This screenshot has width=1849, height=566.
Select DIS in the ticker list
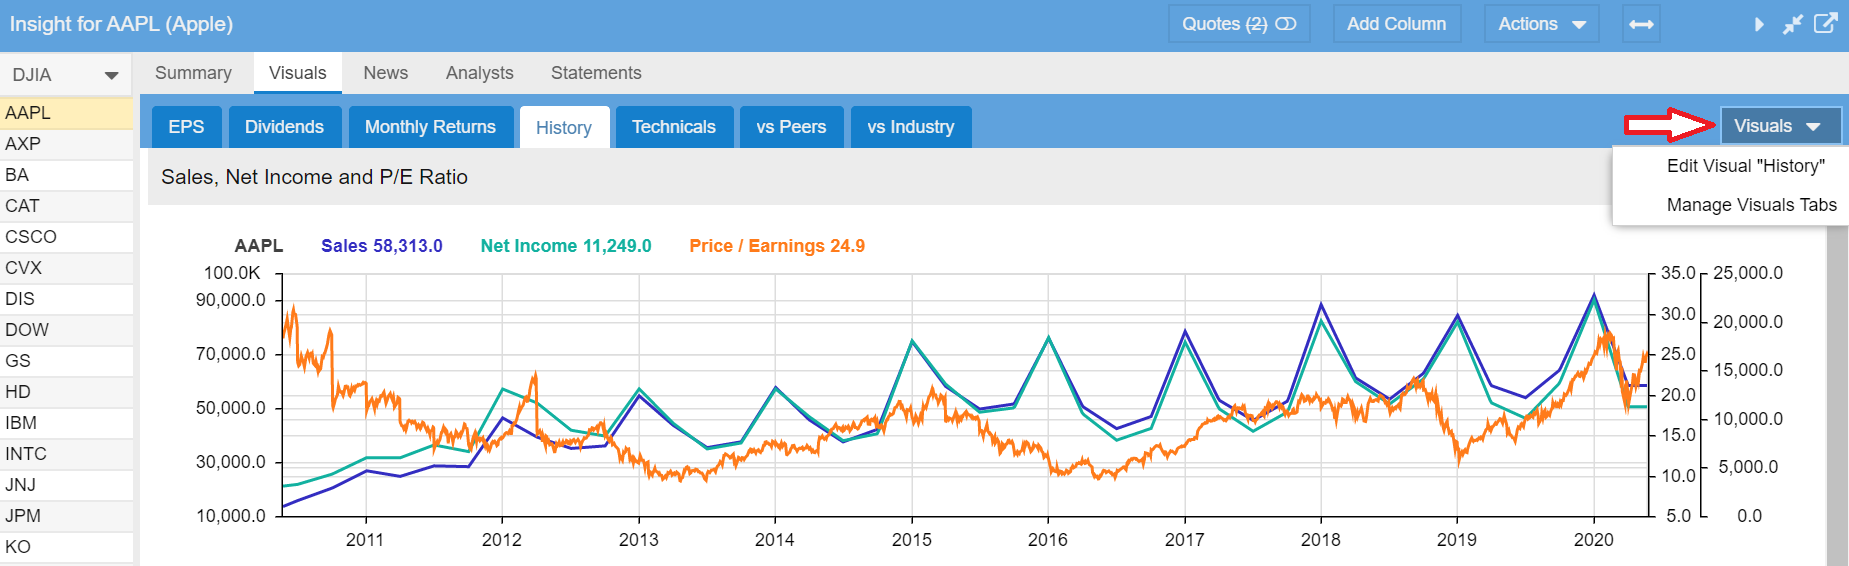(x=66, y=299)
